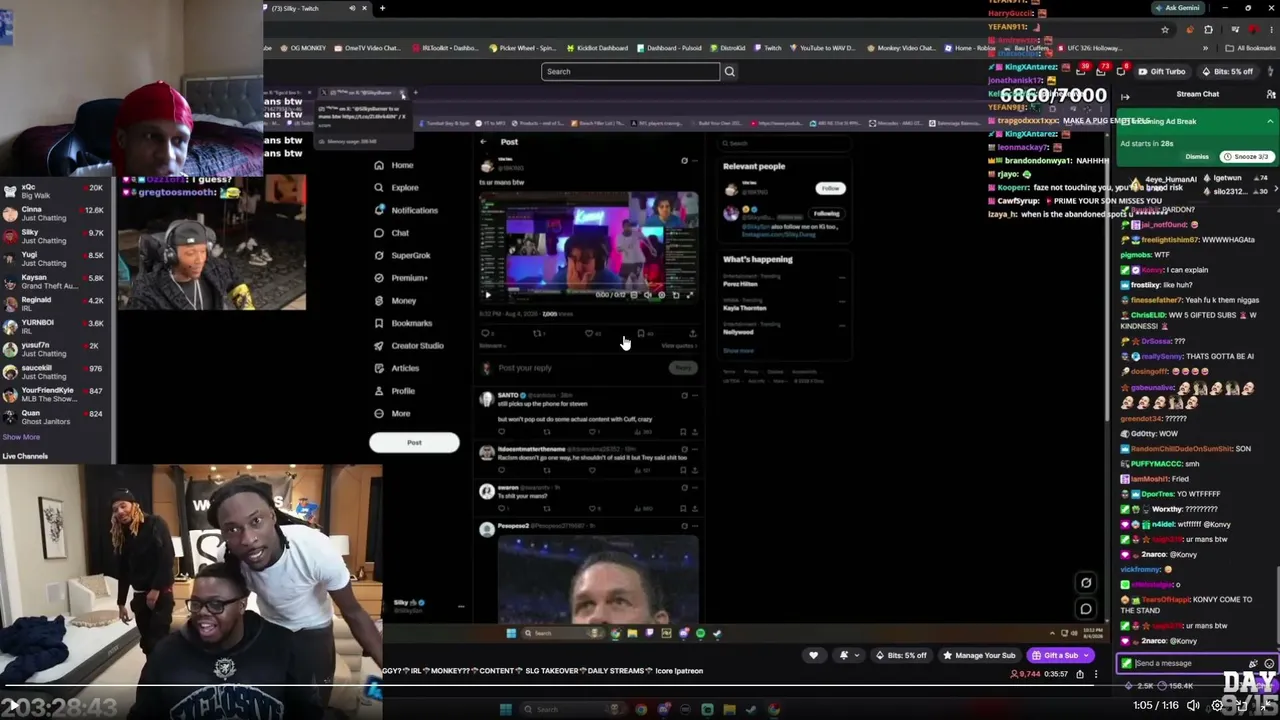This screenshot has width=1280, height=720.
Task: Click the Post button in X sidebar
Action: [x=414, y=442]
